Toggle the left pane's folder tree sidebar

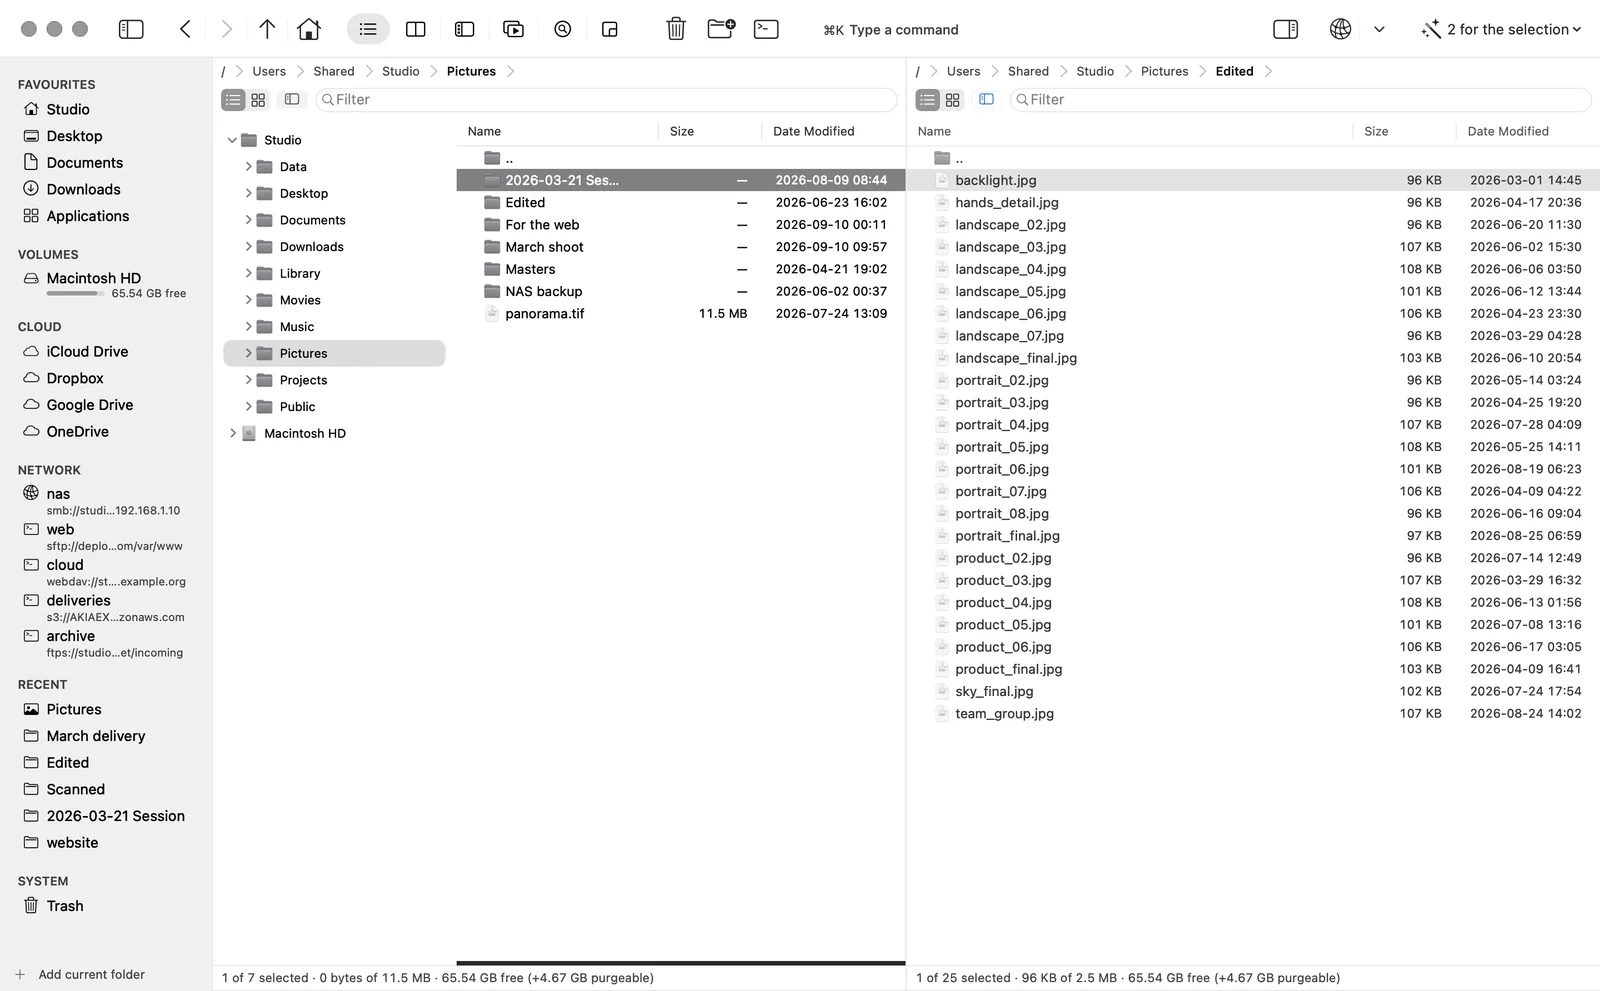(x=292, y=100)
